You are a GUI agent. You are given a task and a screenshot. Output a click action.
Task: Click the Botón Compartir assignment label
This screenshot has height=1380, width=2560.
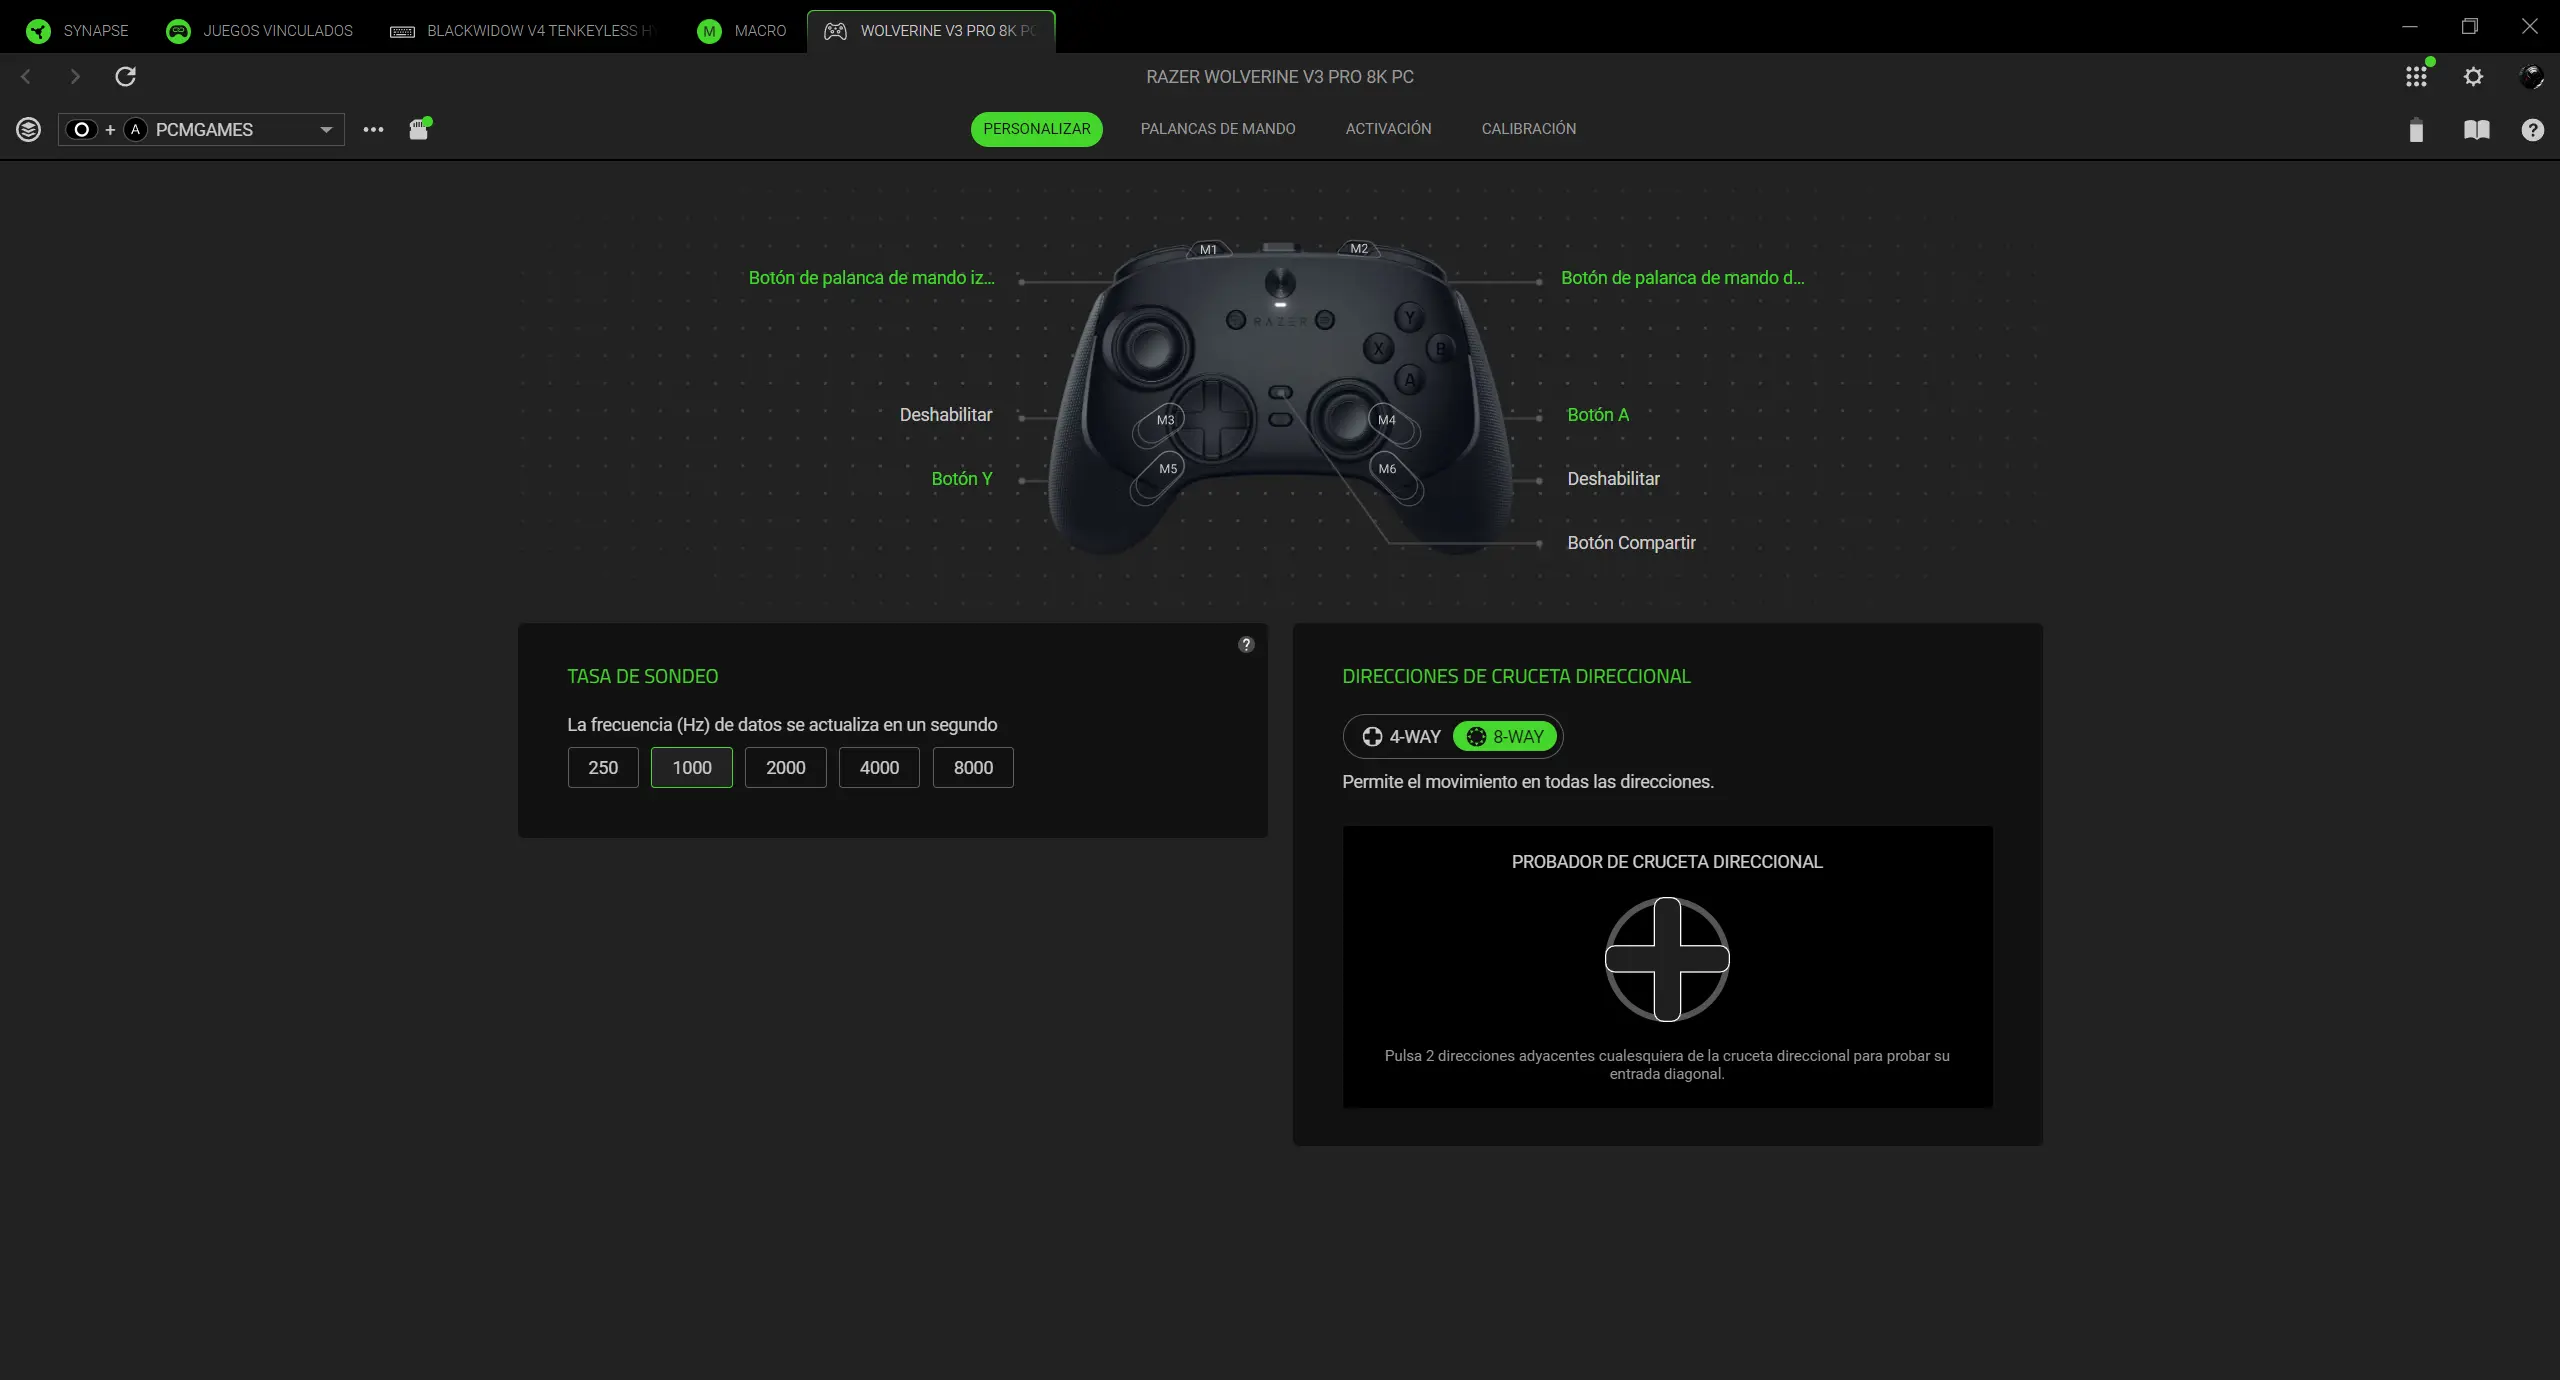[1631, 543]
